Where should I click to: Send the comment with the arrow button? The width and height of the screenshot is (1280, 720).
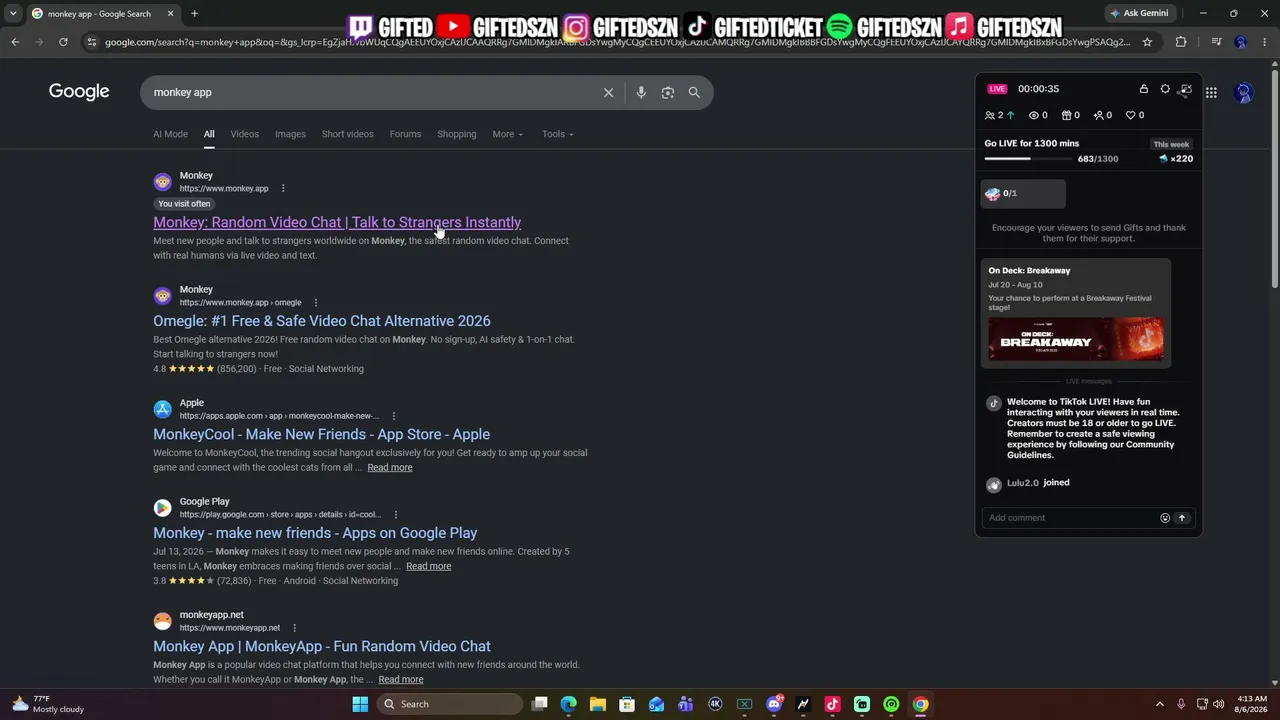[x=1182, y=518]
